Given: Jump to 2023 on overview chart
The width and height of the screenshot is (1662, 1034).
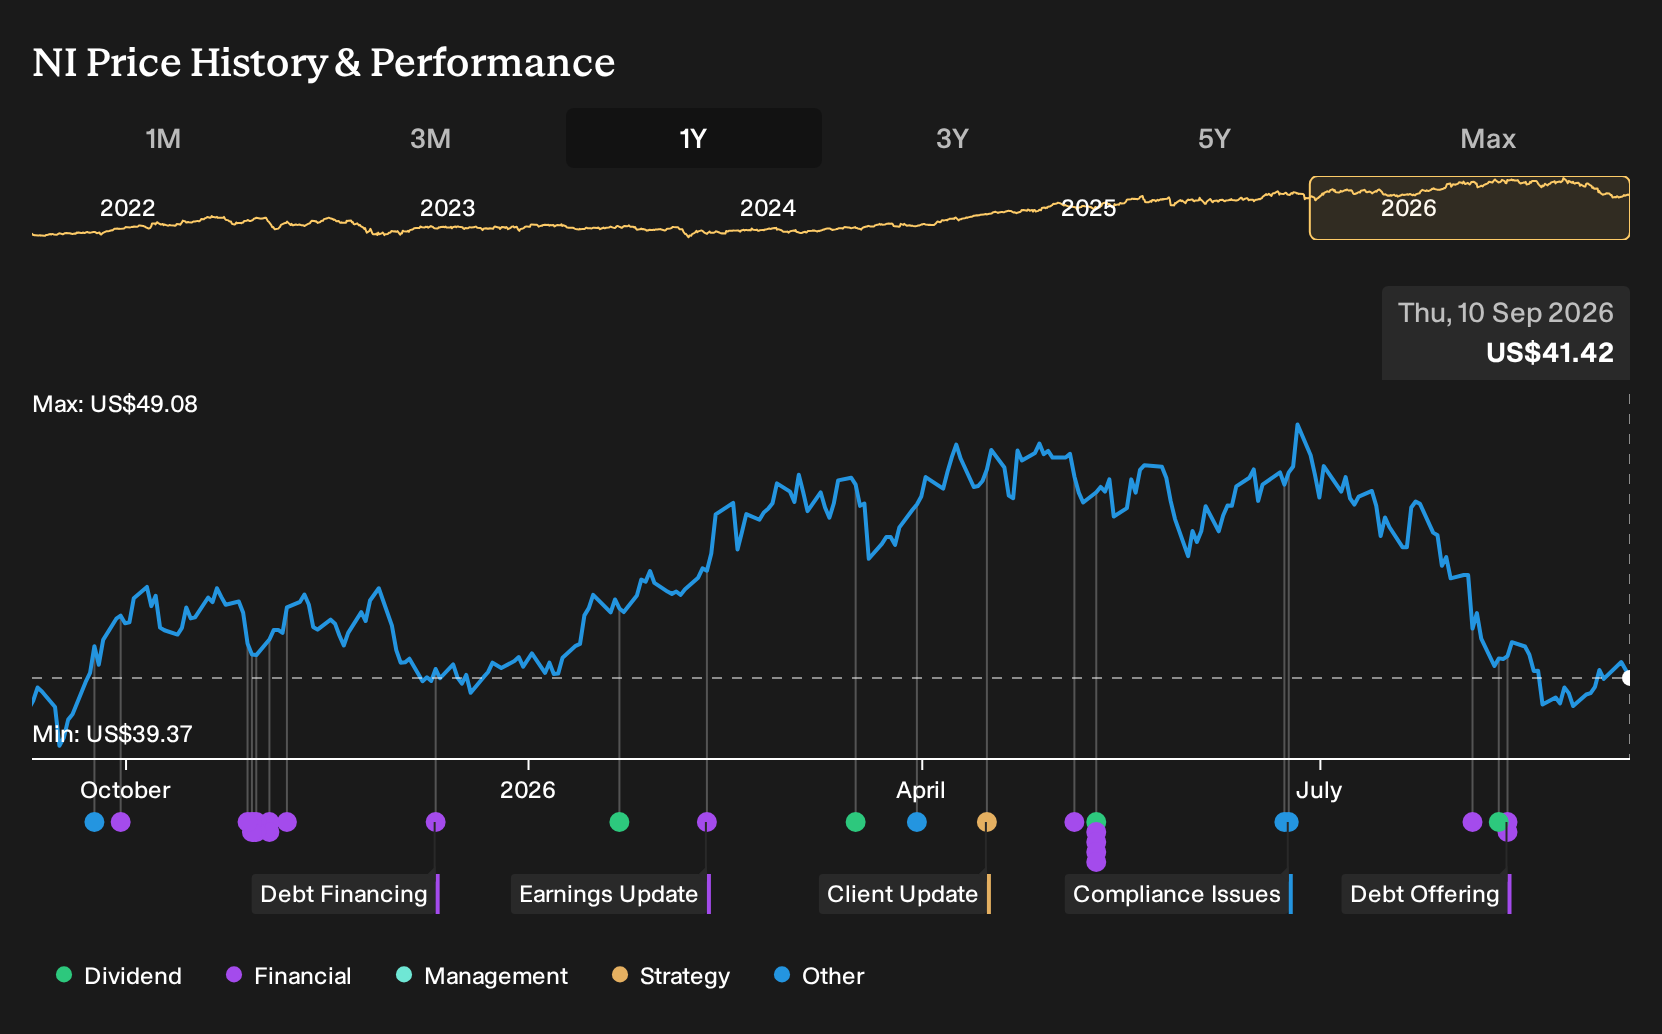Looking at the screenshot, I should tap(447, 208).
